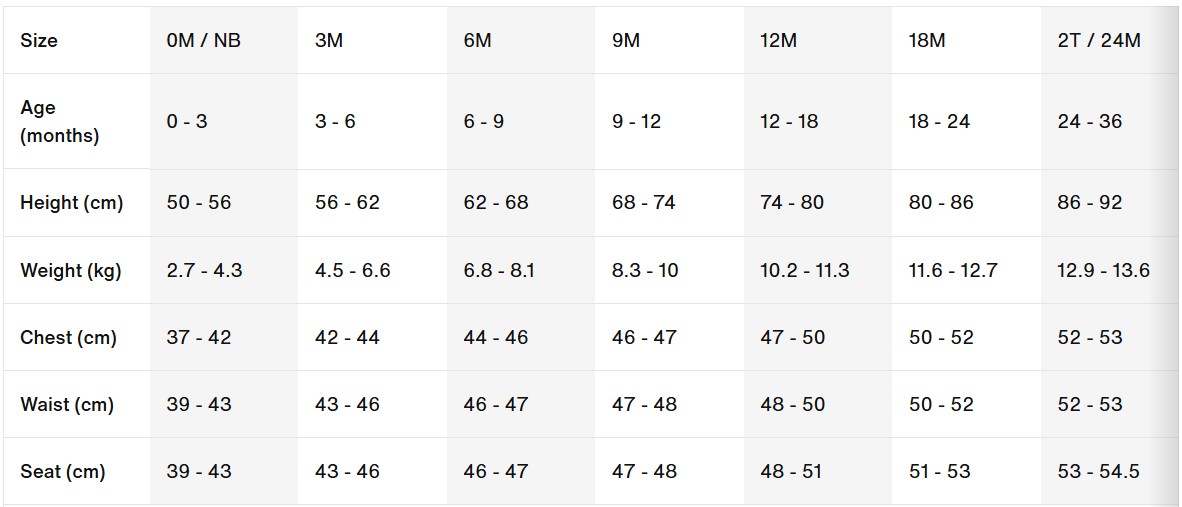This screenshot has height=507, width=1182.
Task: Select the Height (cm) row label
Action: (x=72, y=203)
